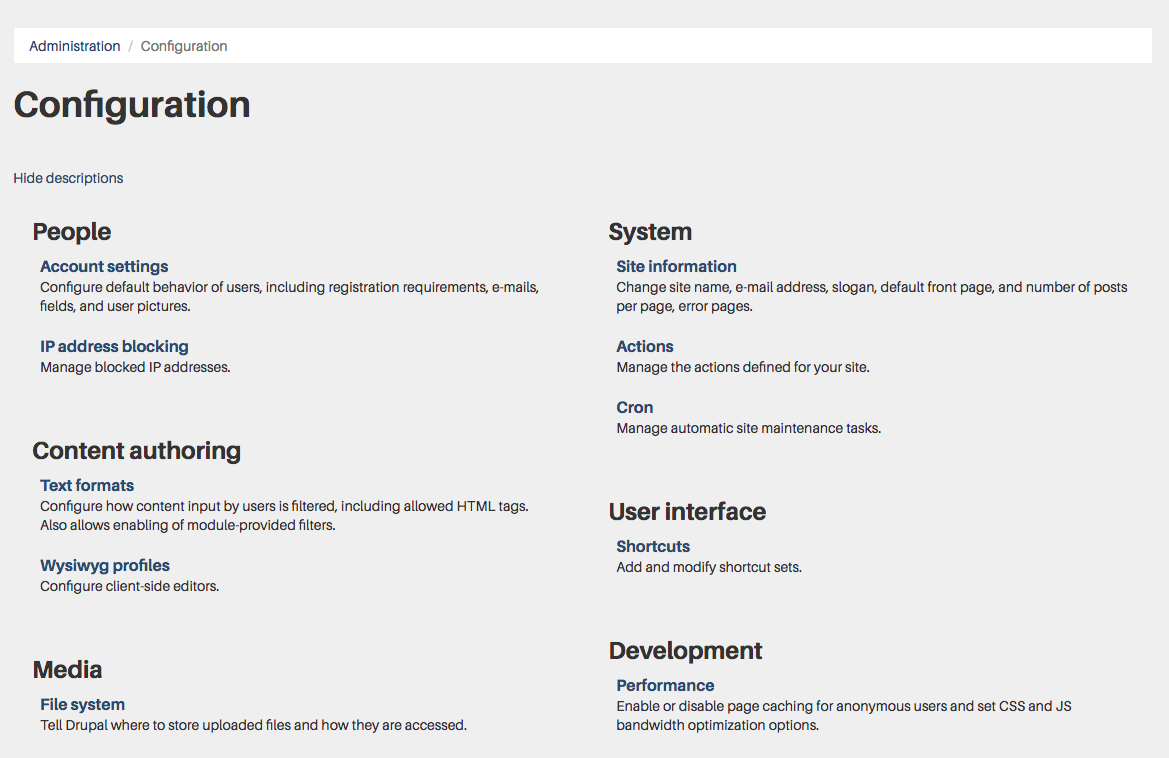Open Shortcuts configuration

pos(653,546)
